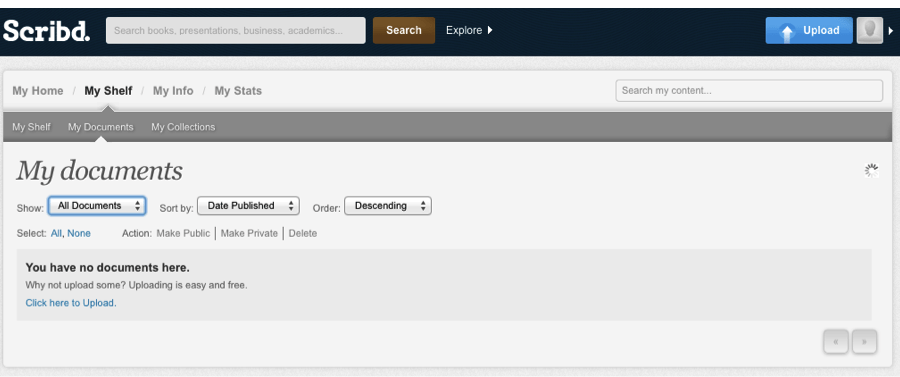Upload a document with the blue button
The image size is (900, 377).
point(809,30)
